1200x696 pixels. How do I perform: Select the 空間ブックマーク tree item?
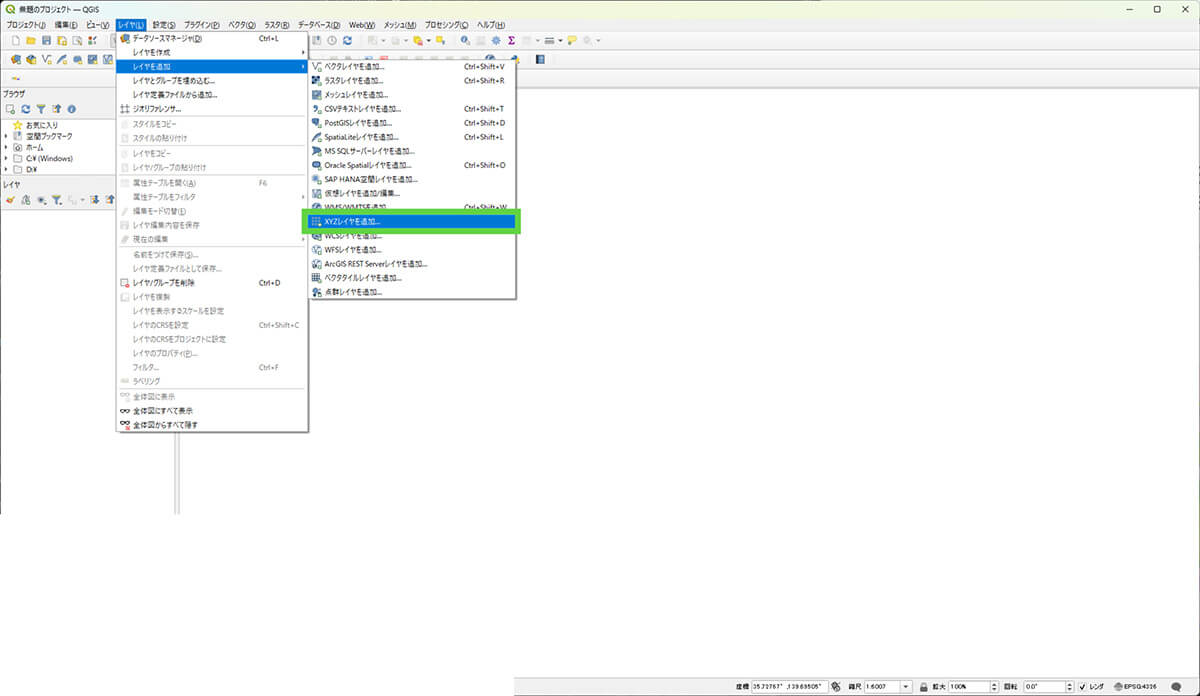tap(43, 135)
